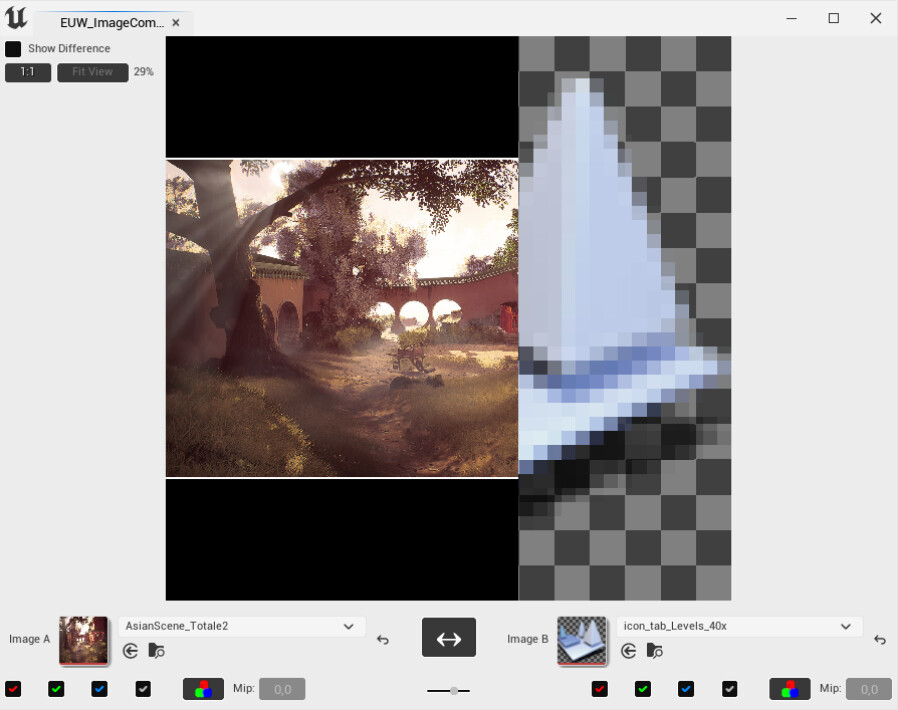Screen dimensions: 898x710
Task: Click the revert arrow next to Image B dropdown
Action: [878, 640]
